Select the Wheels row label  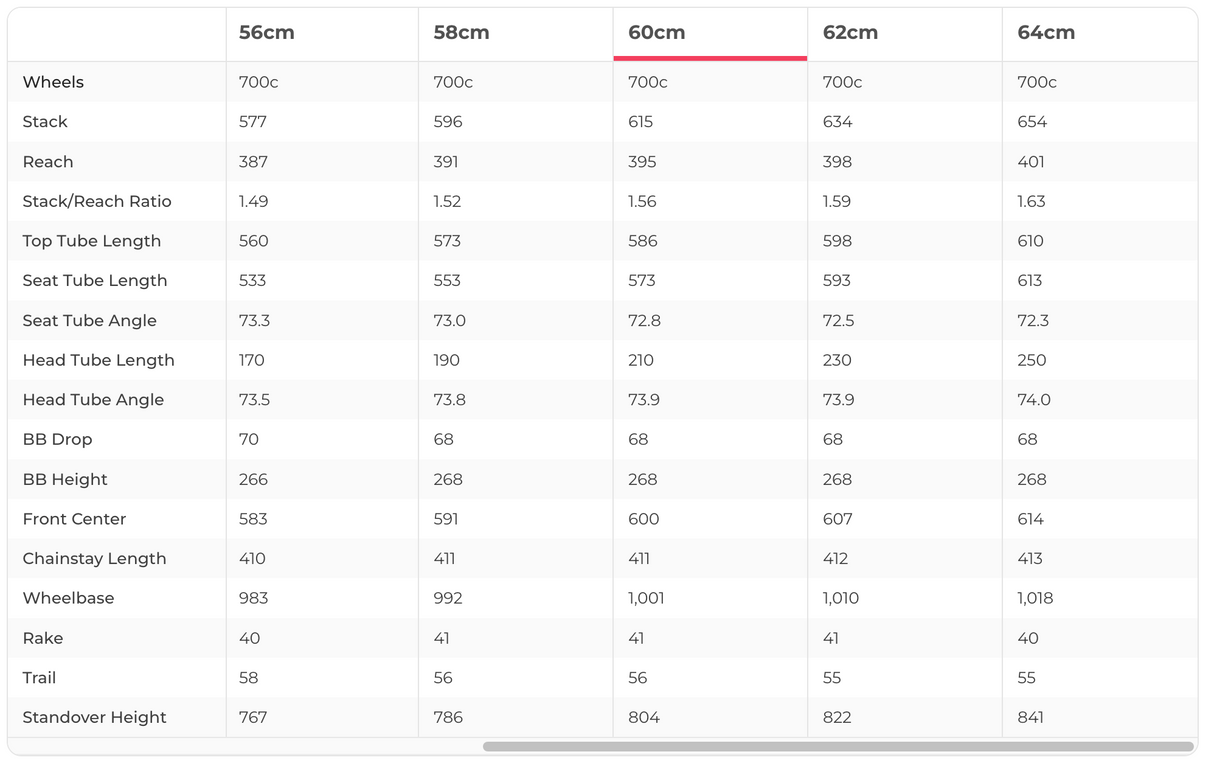coord(53,82)
